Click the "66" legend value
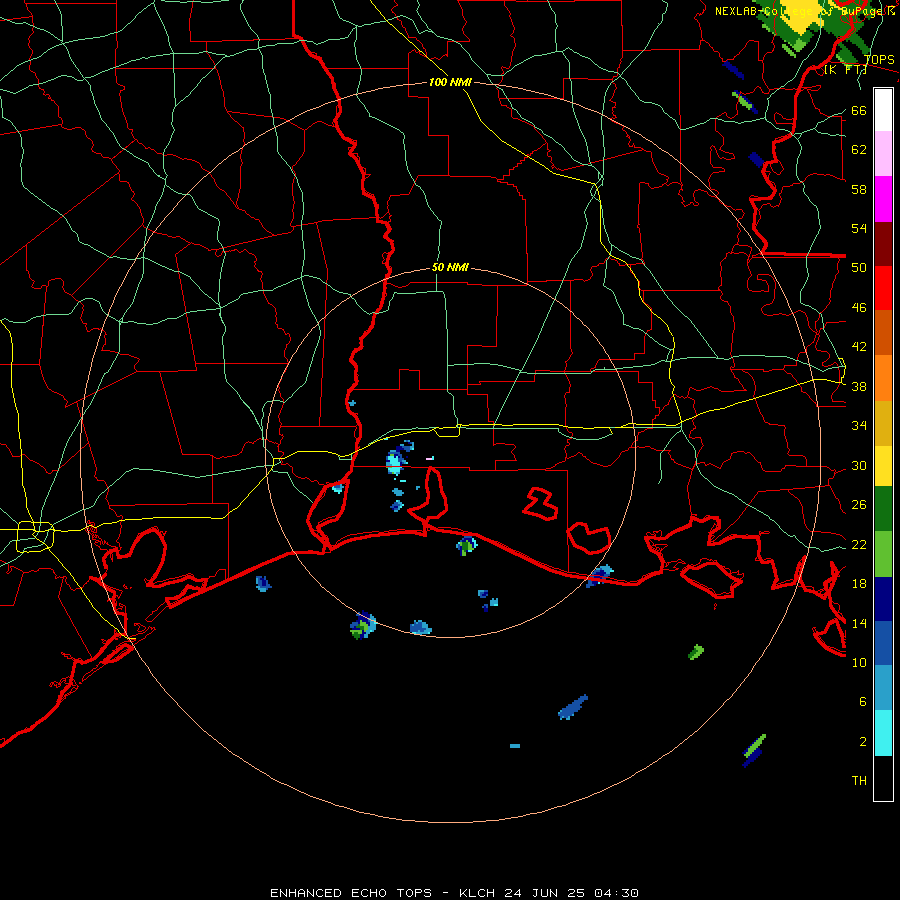The width and height of the screenshot is (900, 900). click(859, 111)
